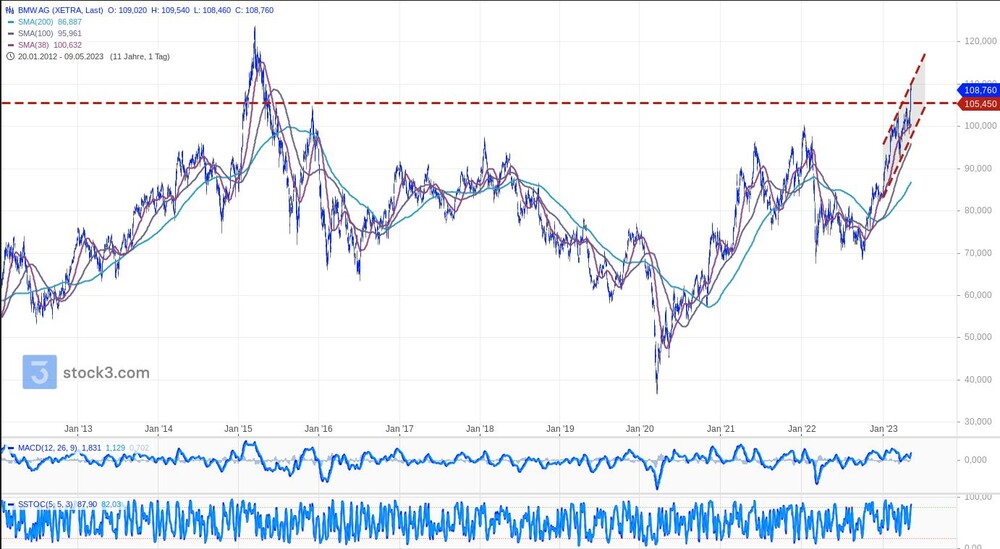Click the Jan '21 time axis label
The width and height of the screenshot is (1000, 549).
(x=721, y=428)
